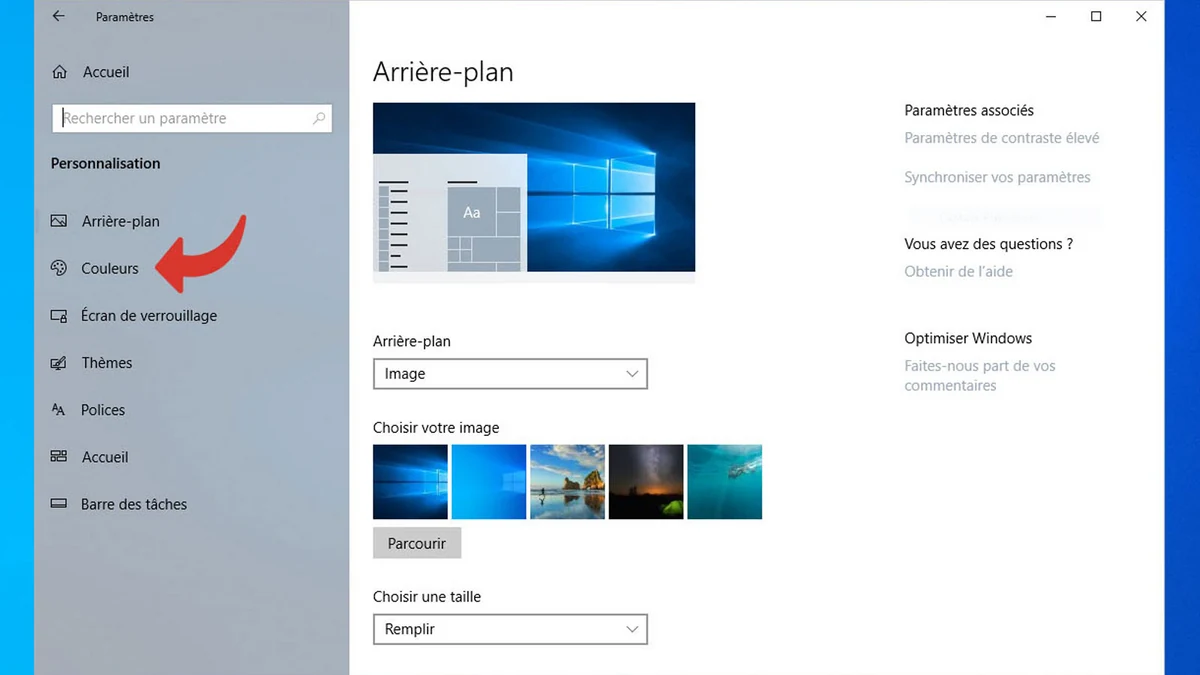This screenshot has width=1200, height=675.
Task: Open Paramètres de contraste élevé
Action: coord(1002,137)
